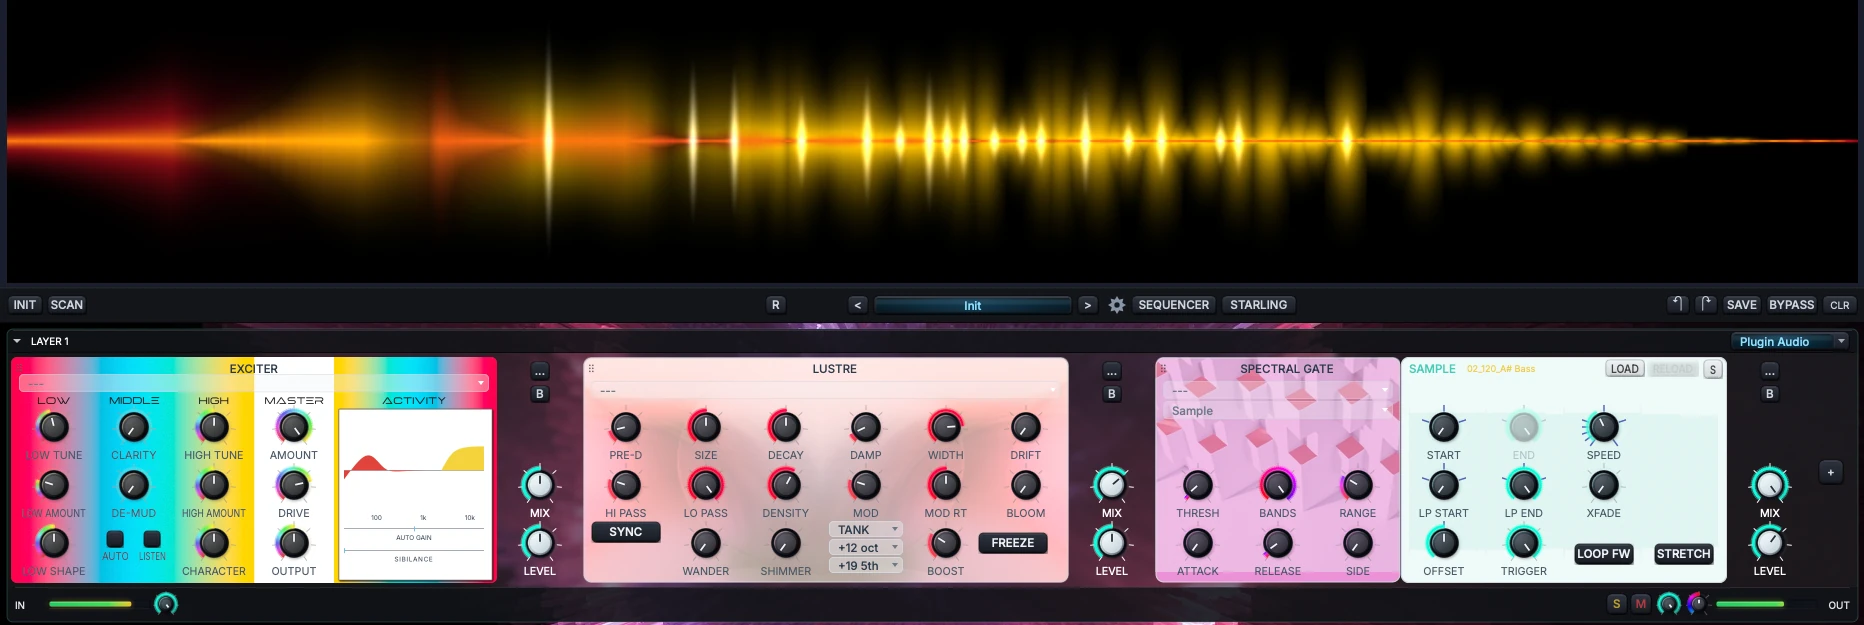The image size is (1864, 625).
Task: Click the BLOOM knob
Action: click(x=1026, y=486)
